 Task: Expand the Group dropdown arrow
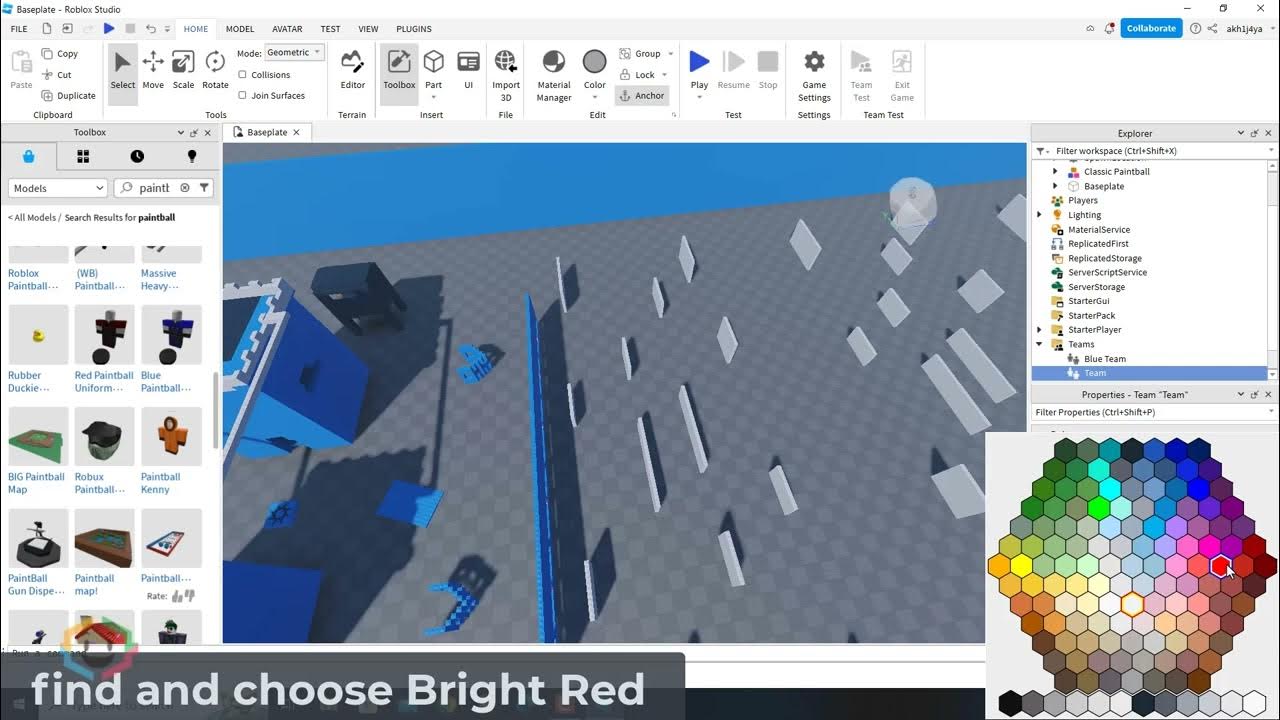(670, 54)
